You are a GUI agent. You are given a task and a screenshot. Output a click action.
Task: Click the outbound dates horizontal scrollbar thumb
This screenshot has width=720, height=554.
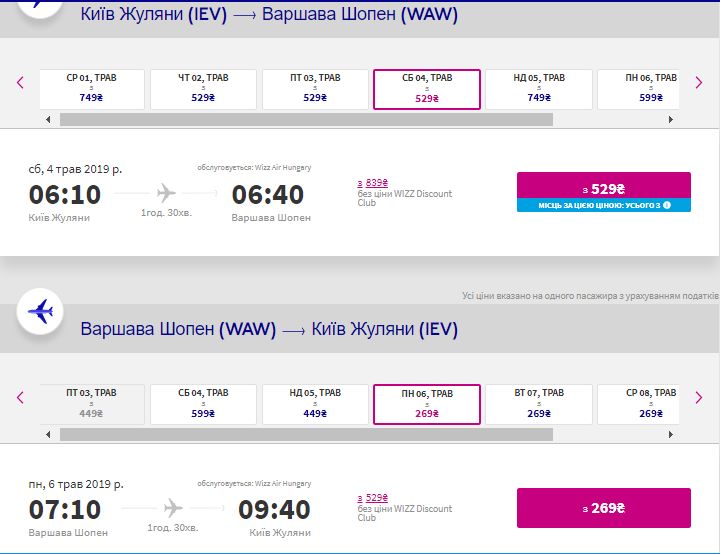coord(305,120)
